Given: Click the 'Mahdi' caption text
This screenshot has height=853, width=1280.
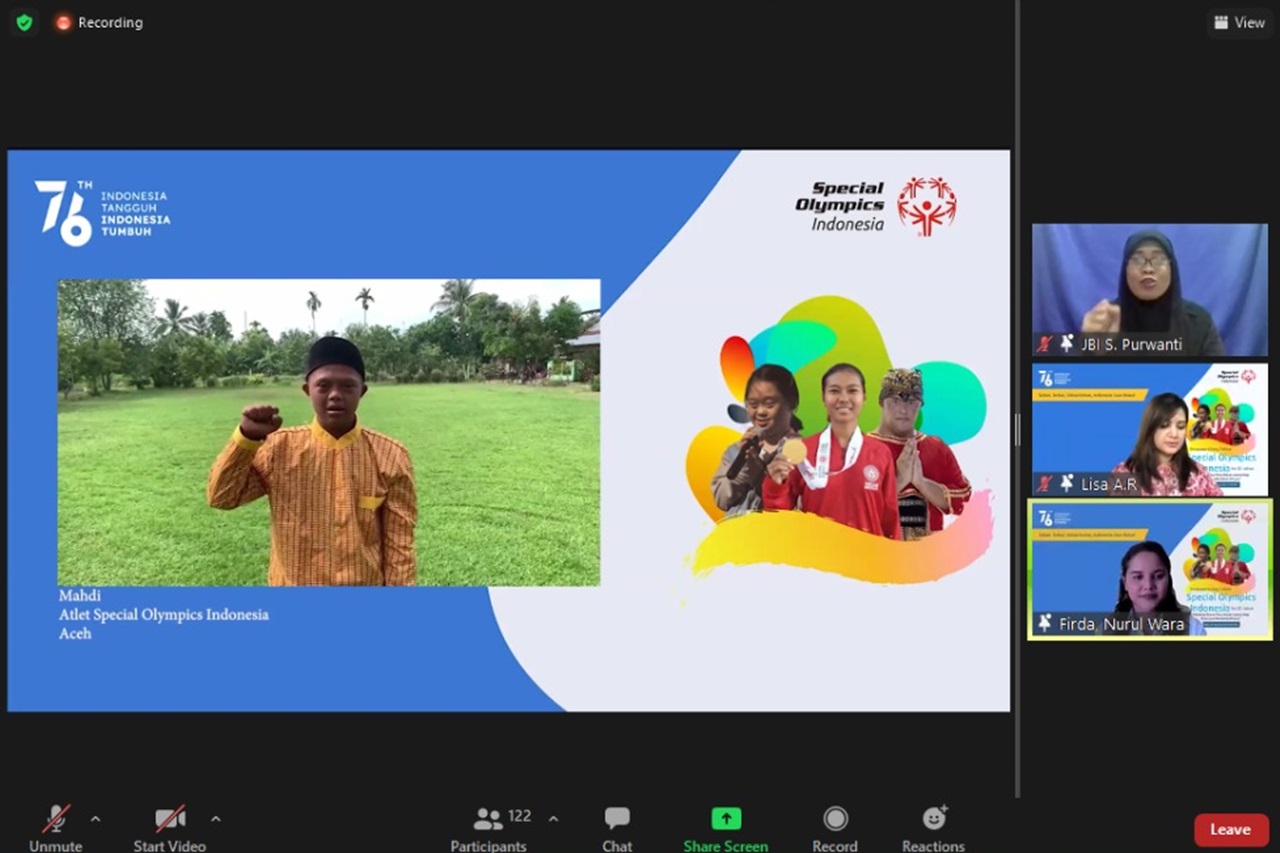Looking at the screenshot, I should [79, 596].
